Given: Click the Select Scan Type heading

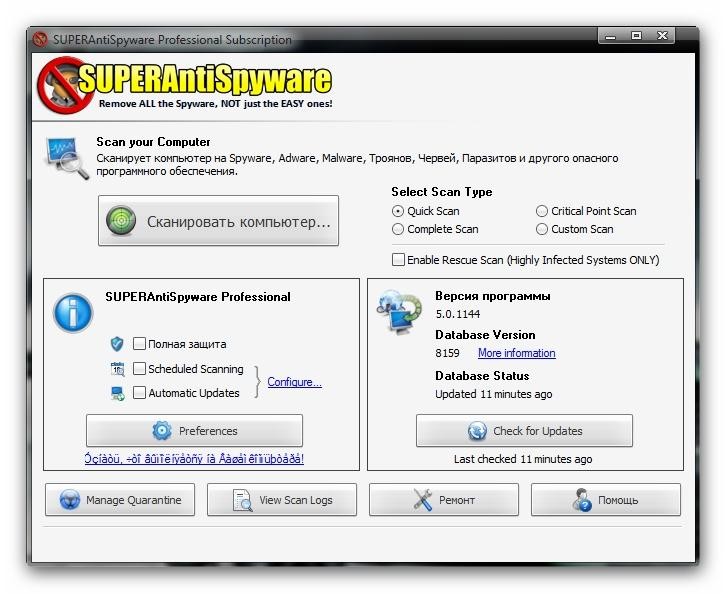Looking at the screenshot, I should click(442, 192).
